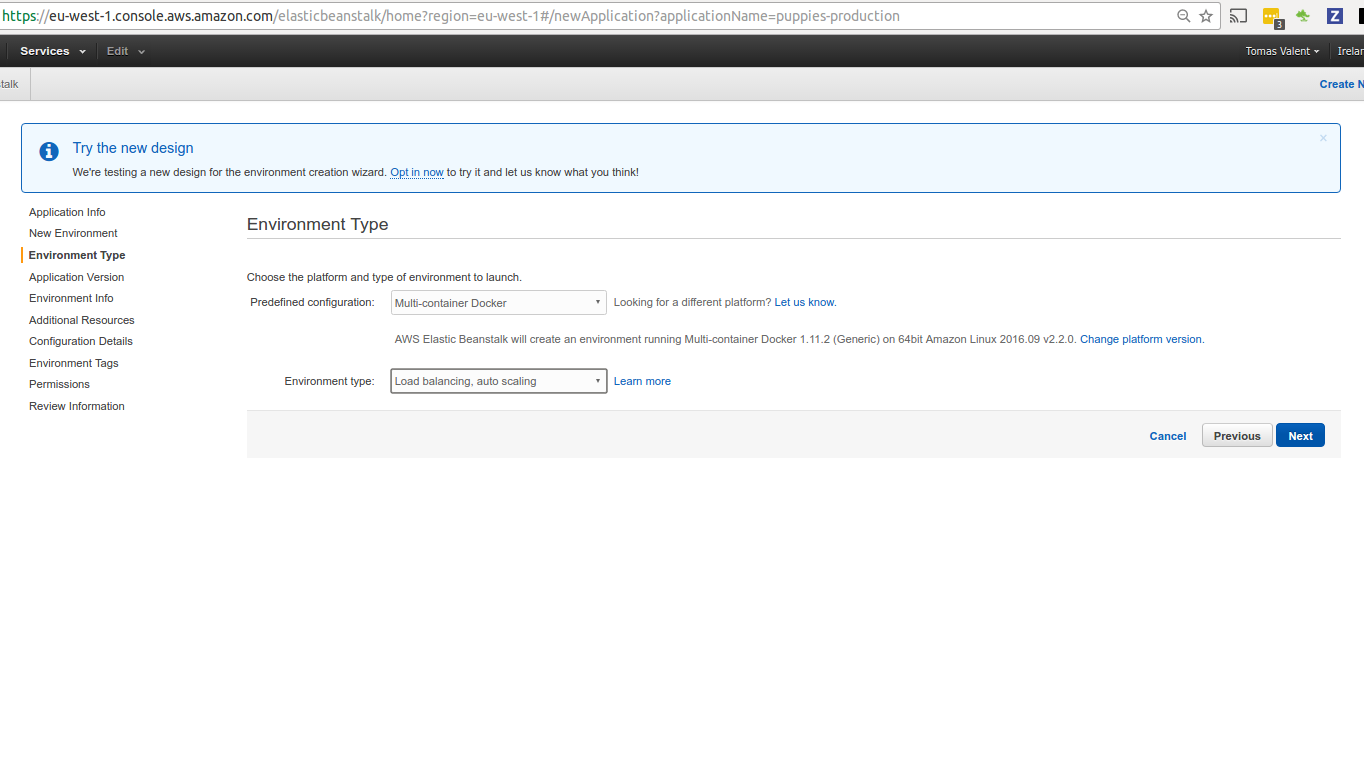The height and width of the screenshot is (767, 1364).
Task: Click the browser zoom magnifier icon
Action: pyautogui.click(x=1184, y=16)
